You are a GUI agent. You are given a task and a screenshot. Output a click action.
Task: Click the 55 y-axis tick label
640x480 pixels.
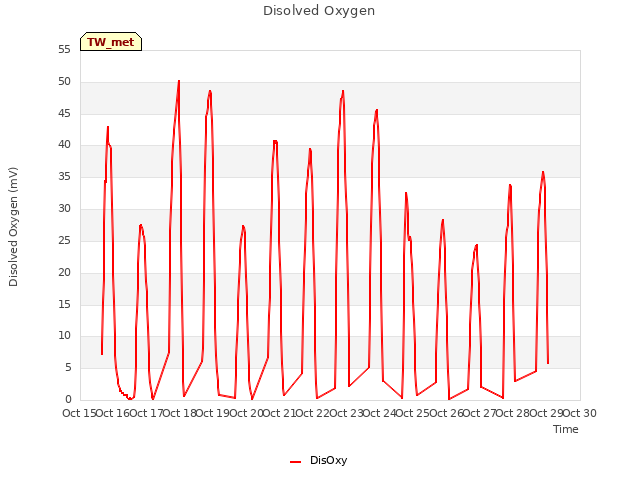click(x=64, y=50)
